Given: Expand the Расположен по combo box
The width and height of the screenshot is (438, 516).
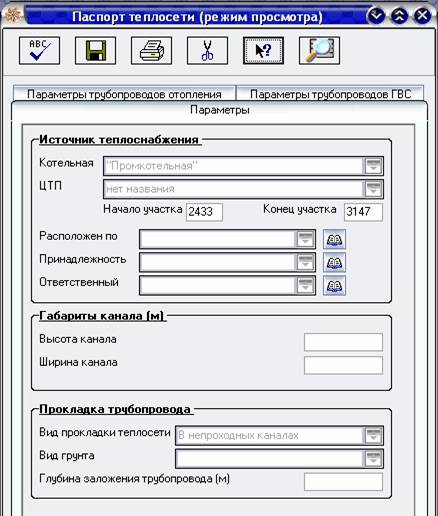Looking at the screenshot, I should coord(305,239).
